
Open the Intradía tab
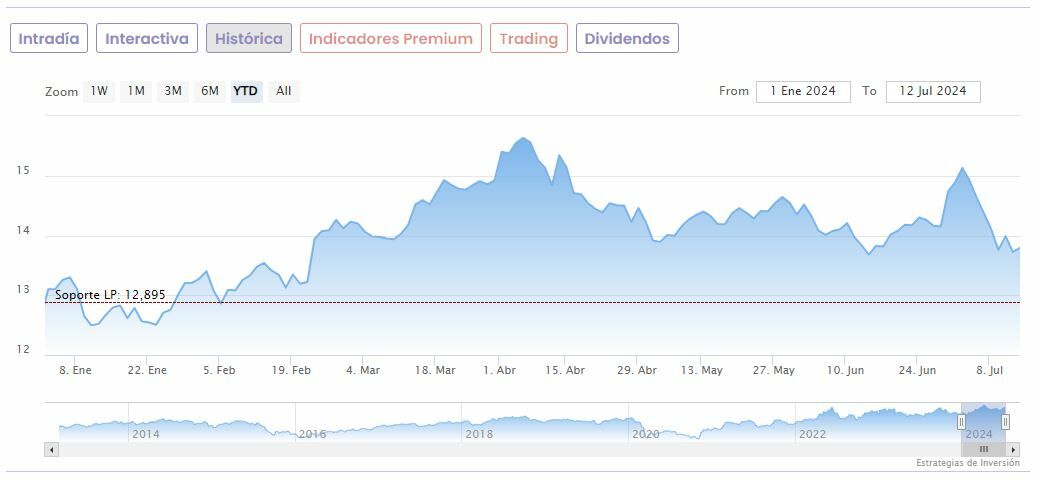[x=49, y=39]
